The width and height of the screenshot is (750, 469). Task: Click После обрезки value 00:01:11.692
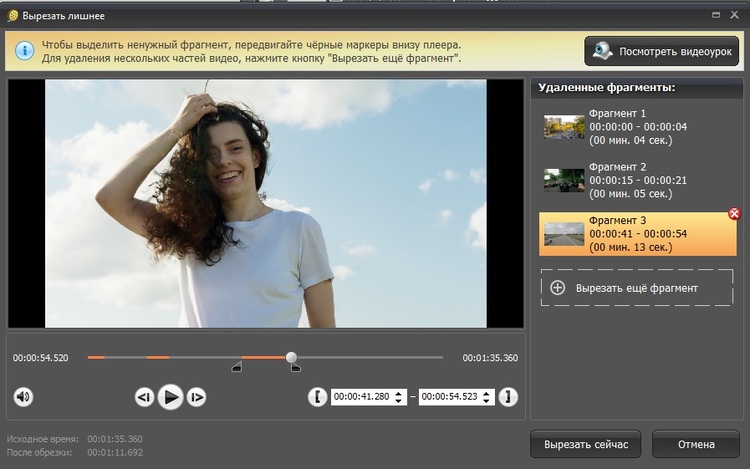tap(115, 452)
